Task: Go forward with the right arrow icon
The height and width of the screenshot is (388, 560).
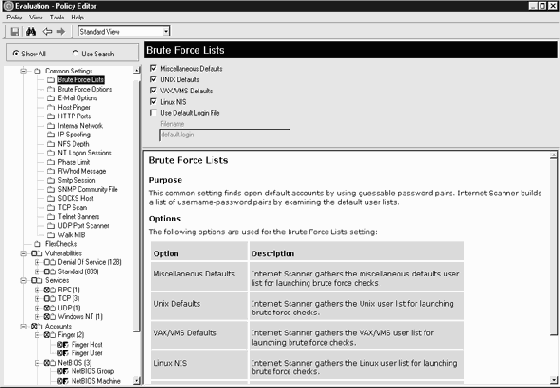Action: coord(61,32)
